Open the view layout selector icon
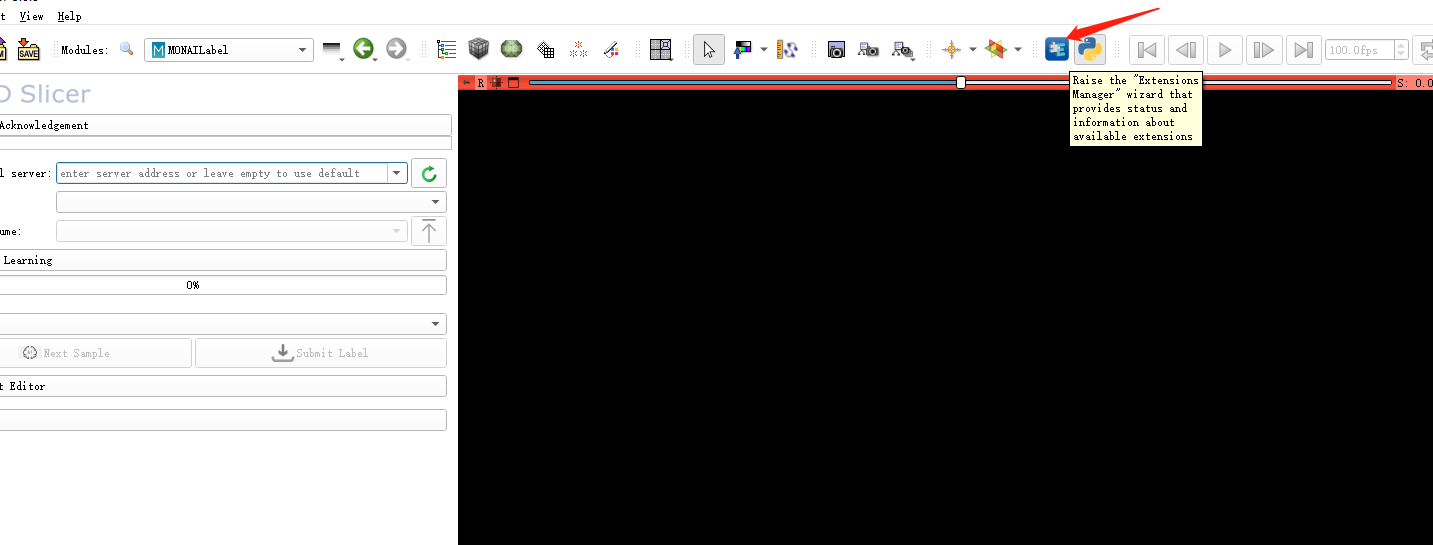 pyautogui.click(x=660, y=49)
